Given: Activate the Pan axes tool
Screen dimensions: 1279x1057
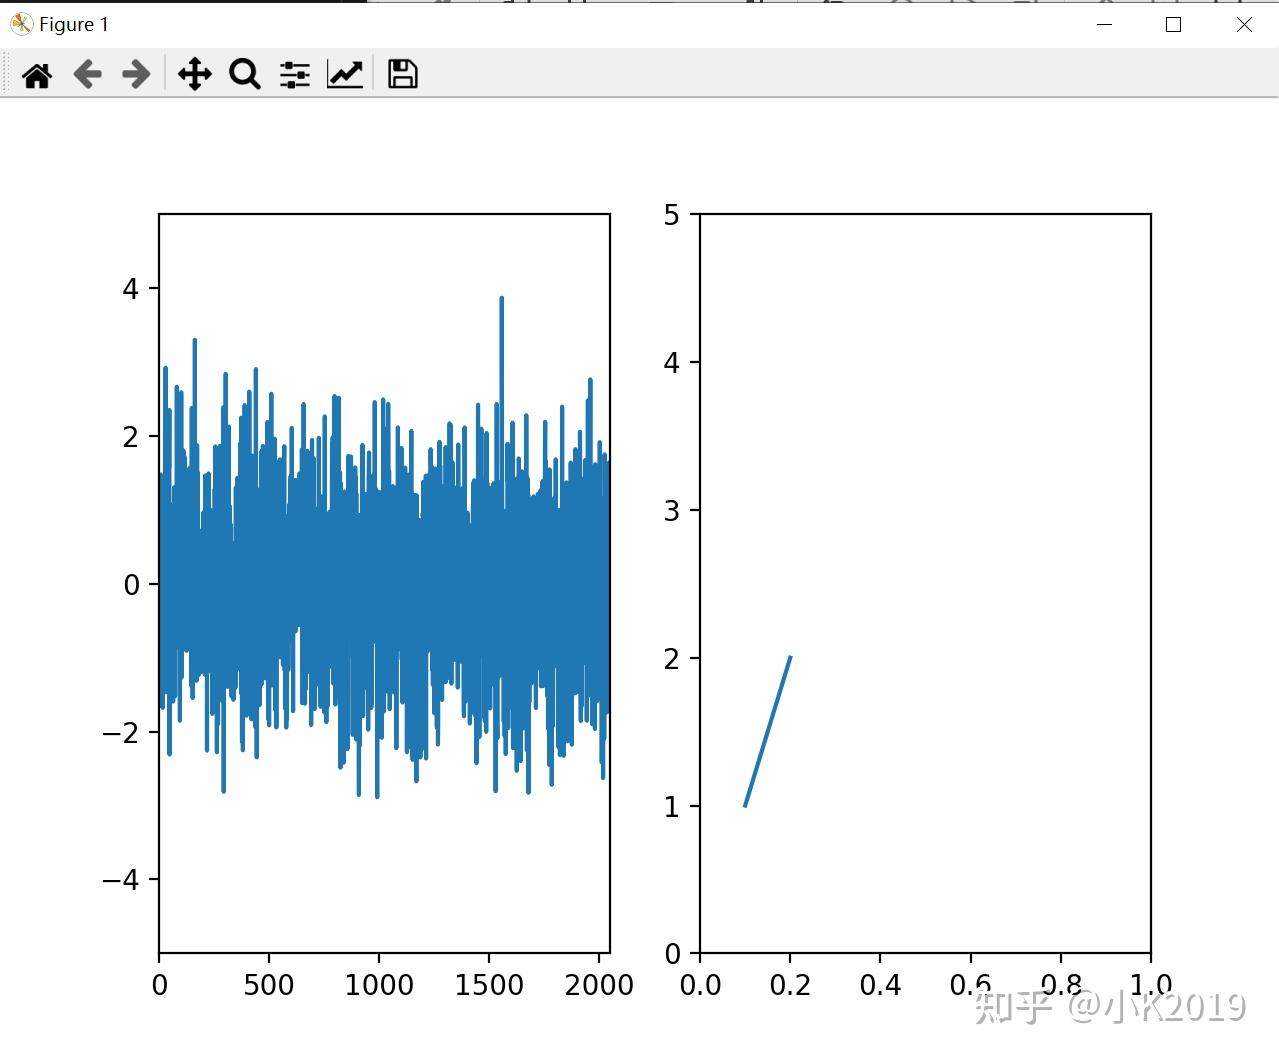Looking at the screenshot, I should [194, 74].
